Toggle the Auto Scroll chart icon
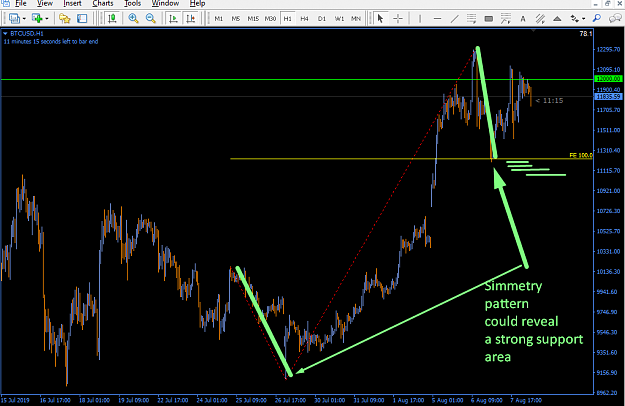The height and width of the screenshot is (406, 625). click(x=173, y=18)
